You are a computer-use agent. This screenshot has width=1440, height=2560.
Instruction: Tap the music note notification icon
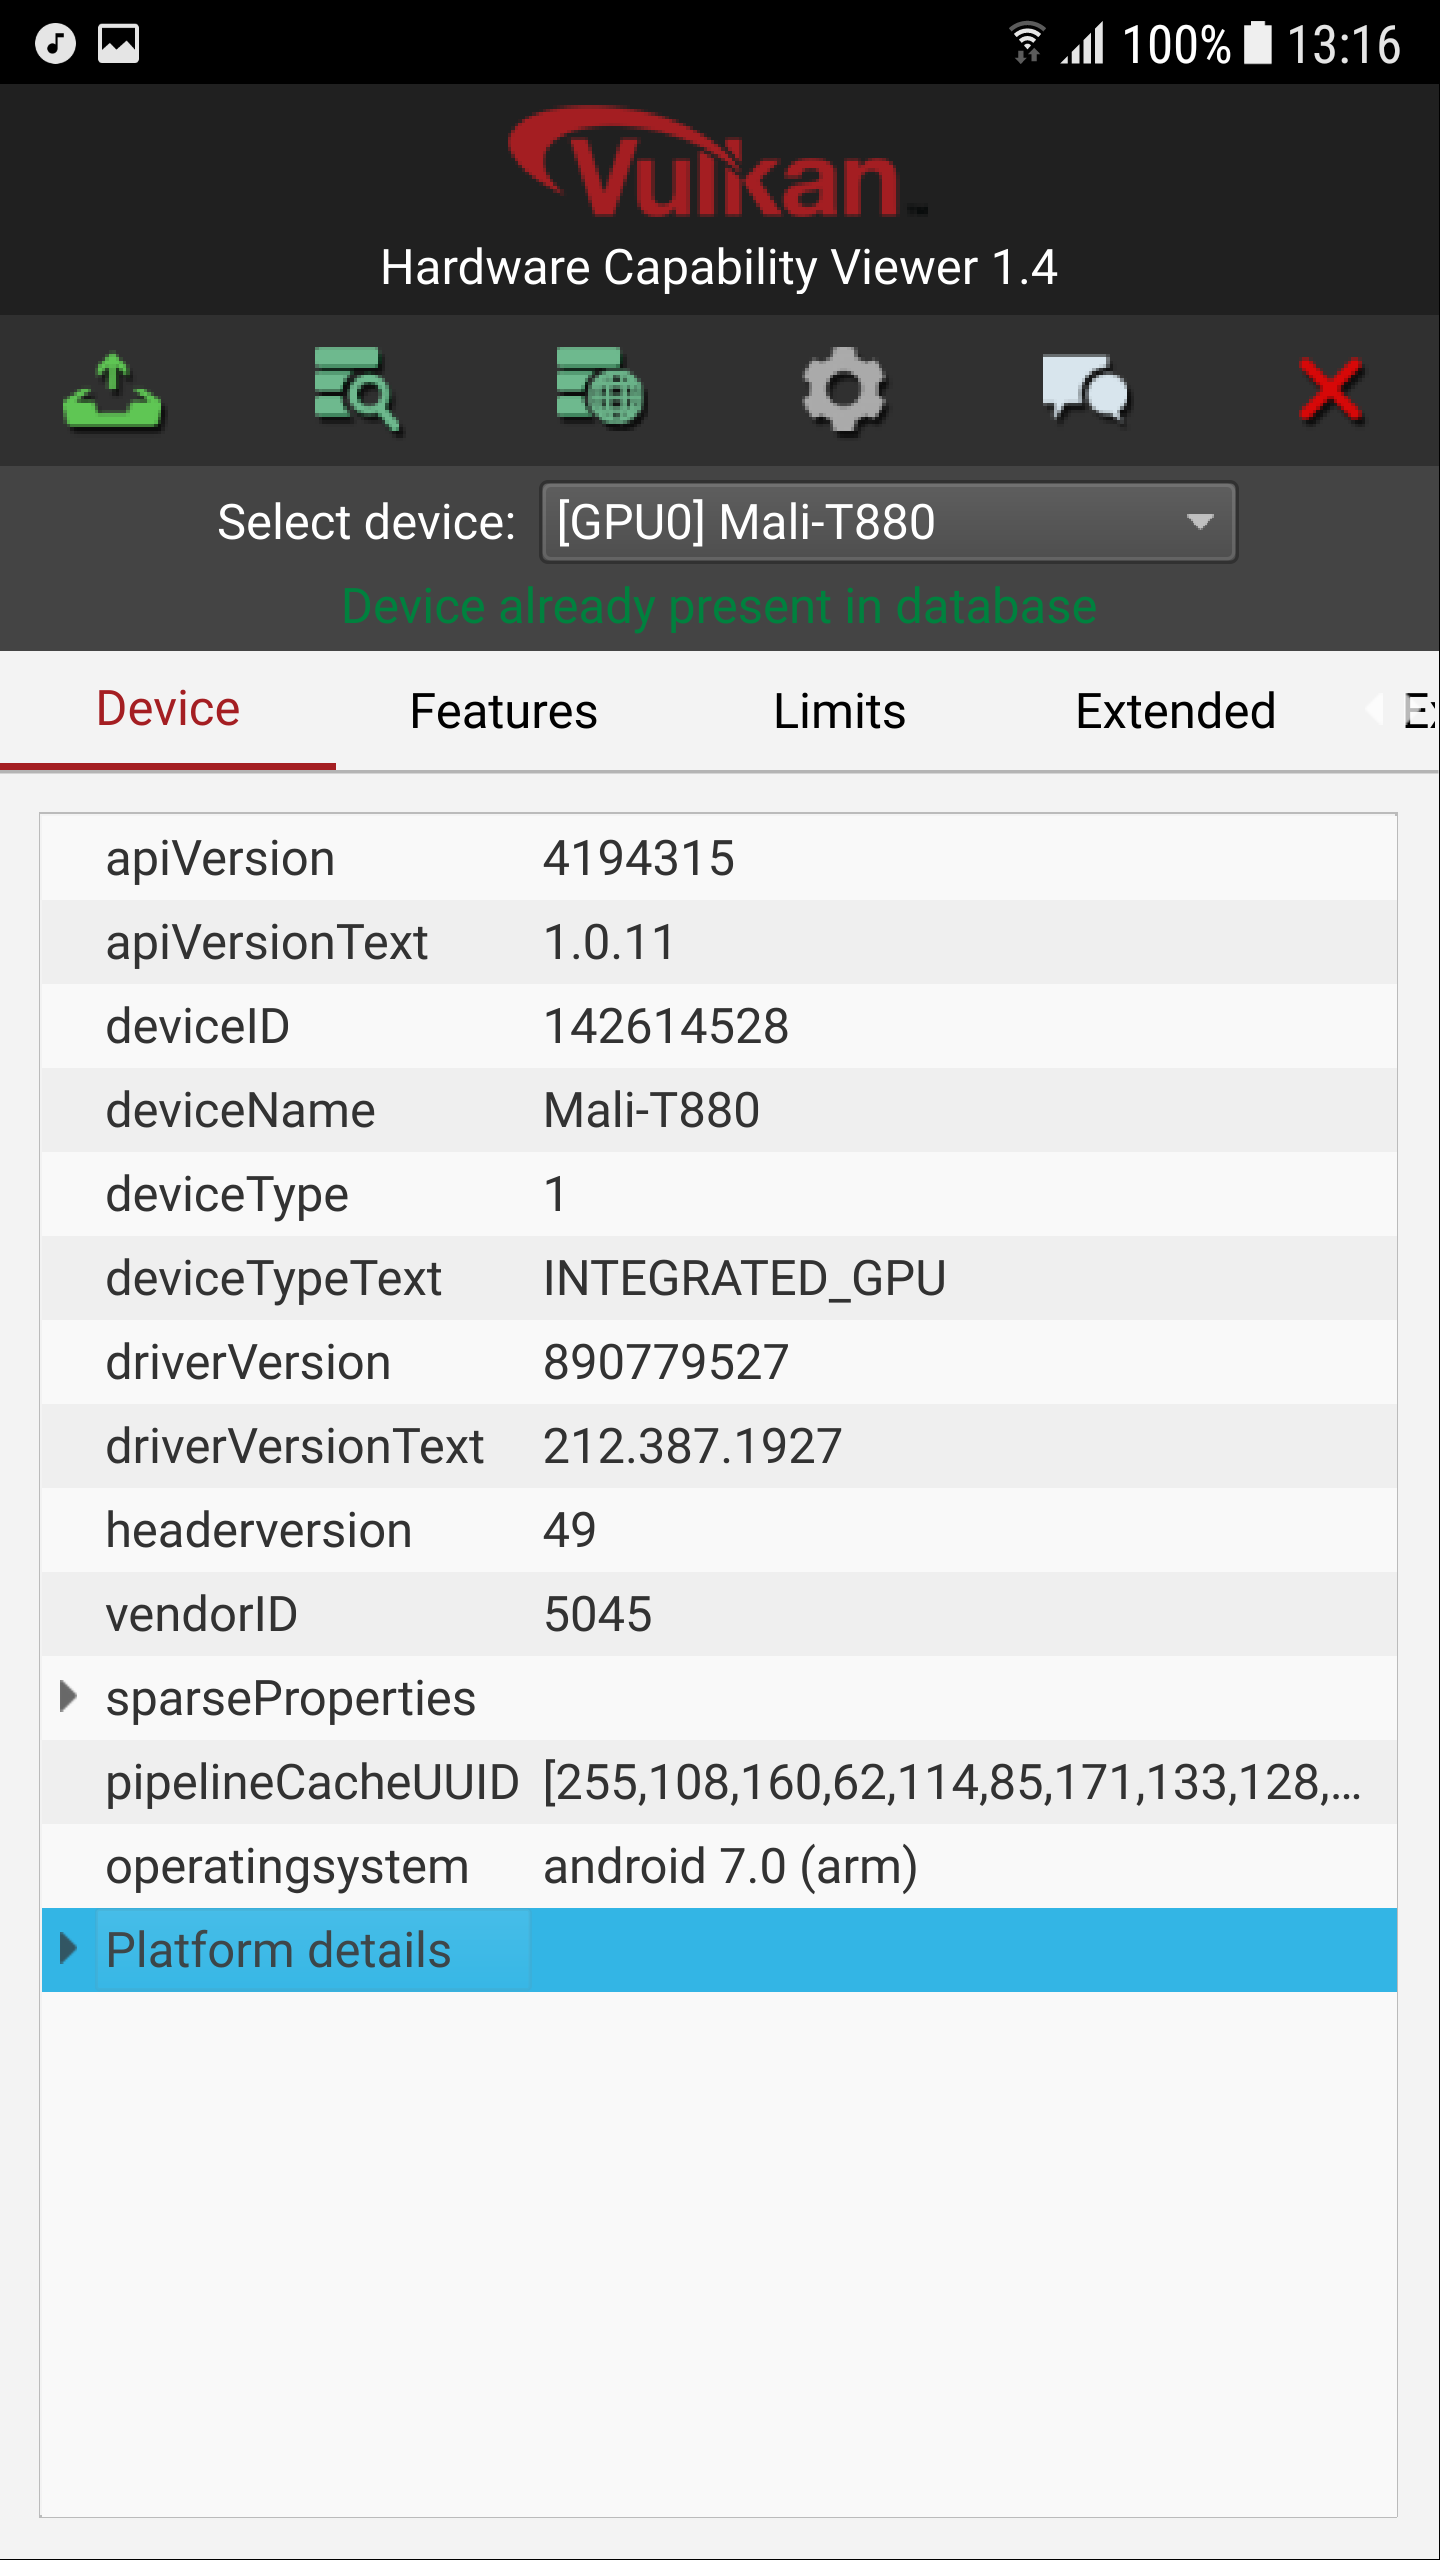[x=55, y=43]
